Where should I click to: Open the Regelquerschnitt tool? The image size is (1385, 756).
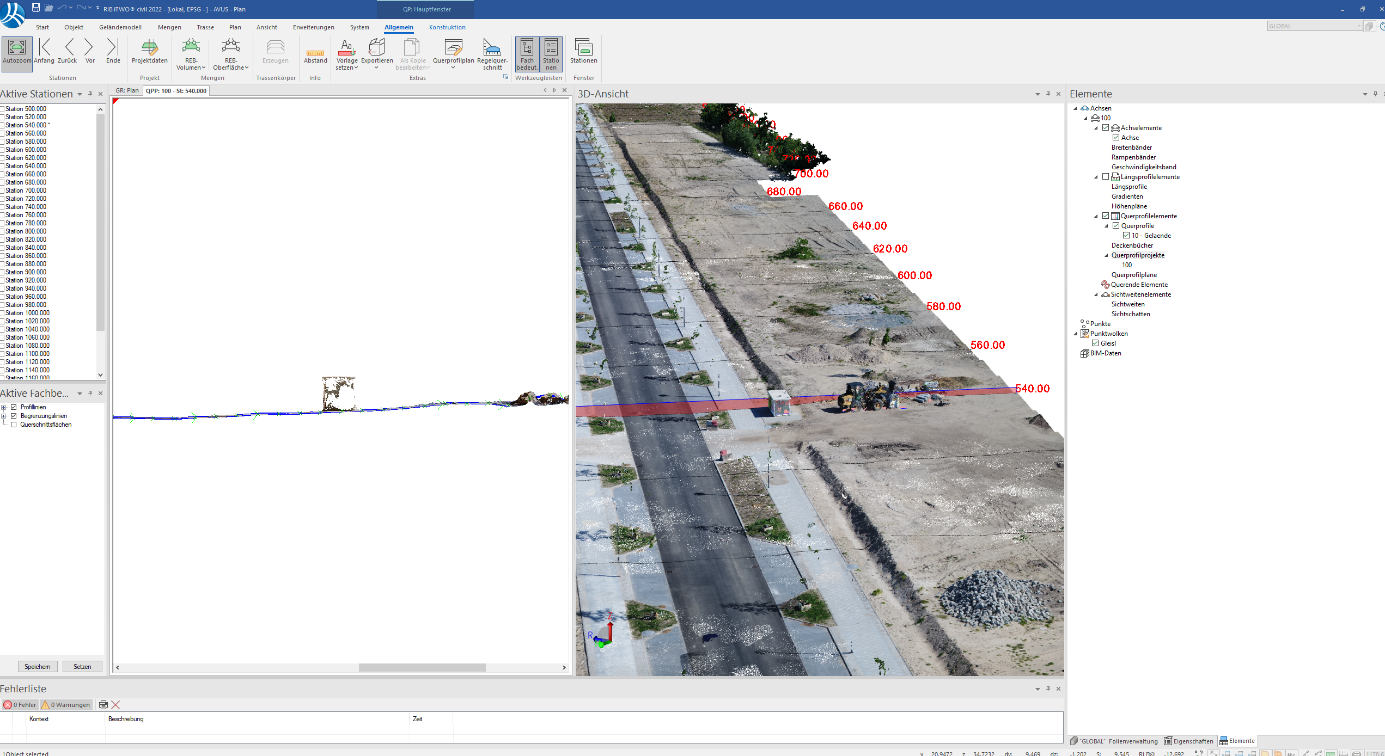492,52
